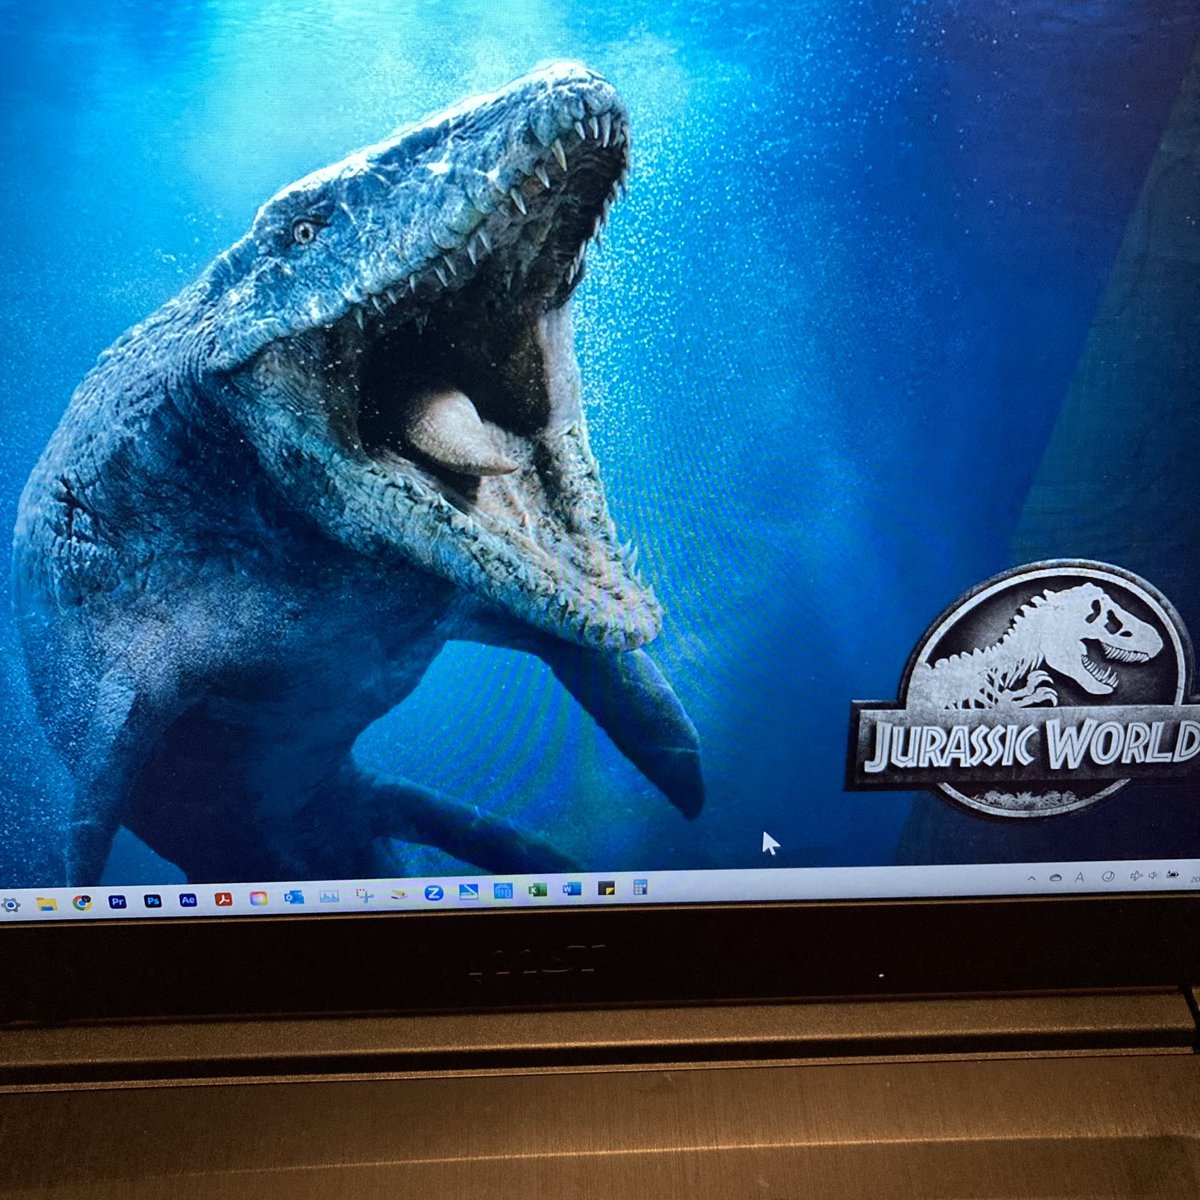Open the scanner app icon in taskbar
Screen dimensions: 1200x1200
click(x=399, y=894)
